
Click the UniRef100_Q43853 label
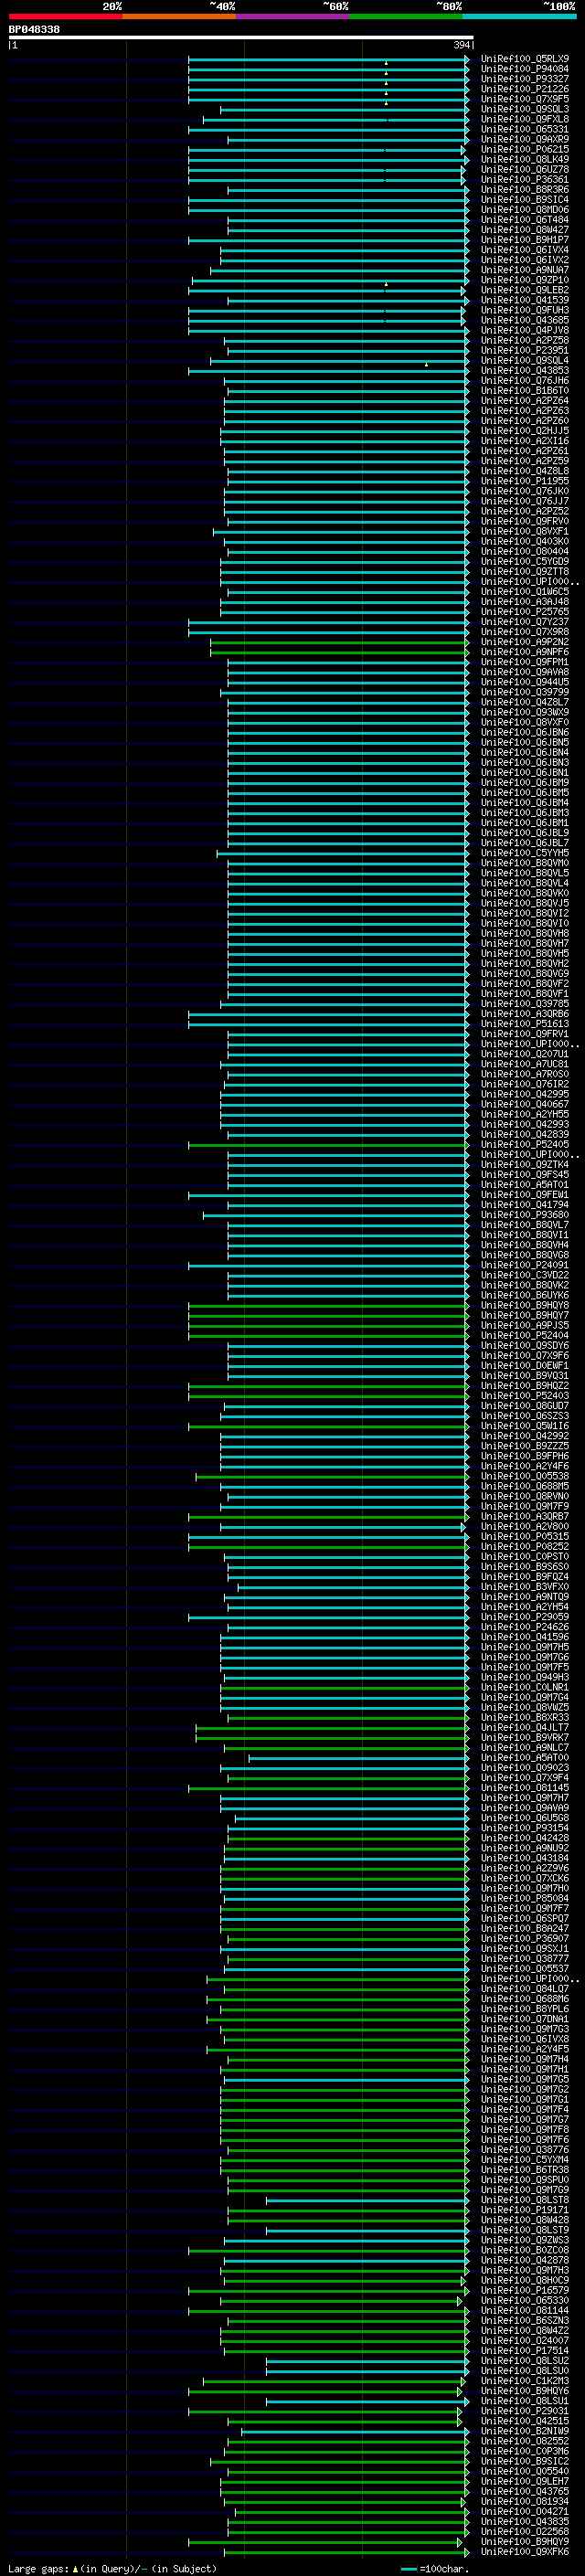click(525, 371)
